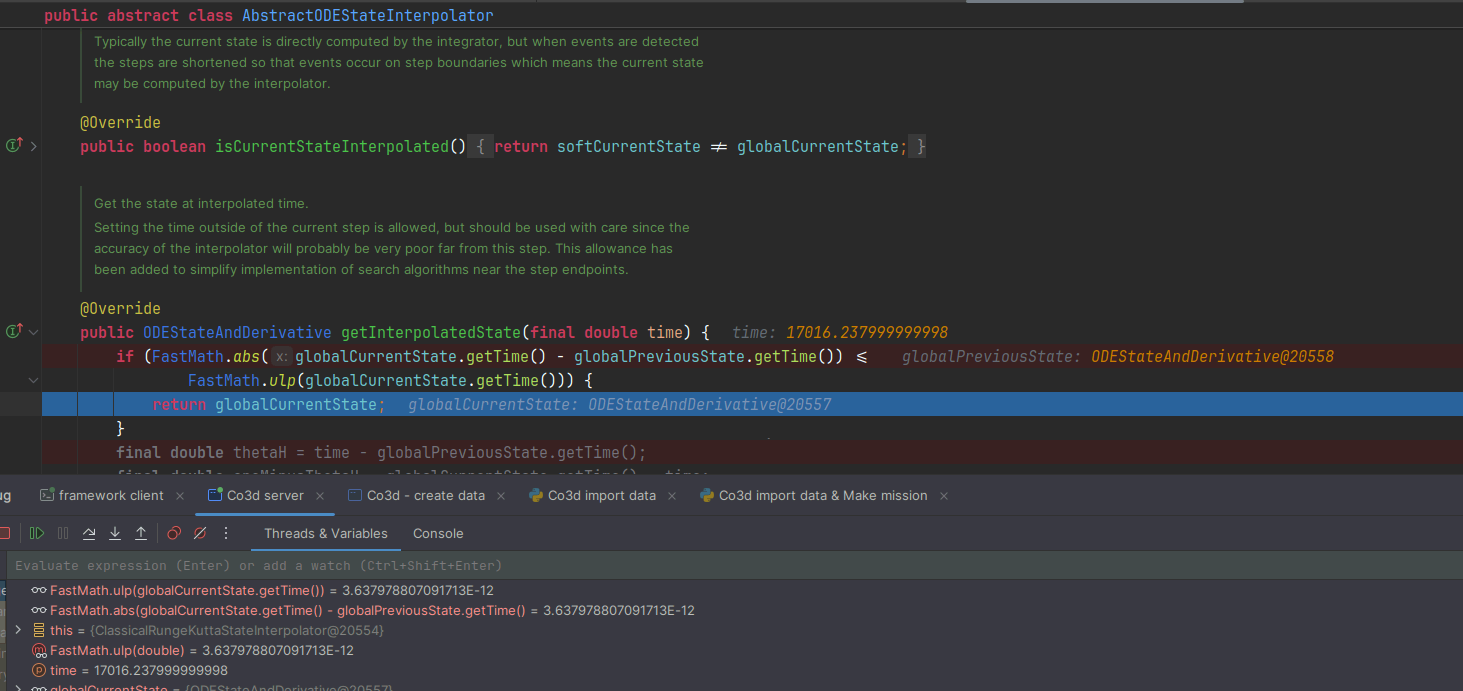
Task: Click FastMath.ulp call in editor
Action: (x=241, y=380)
